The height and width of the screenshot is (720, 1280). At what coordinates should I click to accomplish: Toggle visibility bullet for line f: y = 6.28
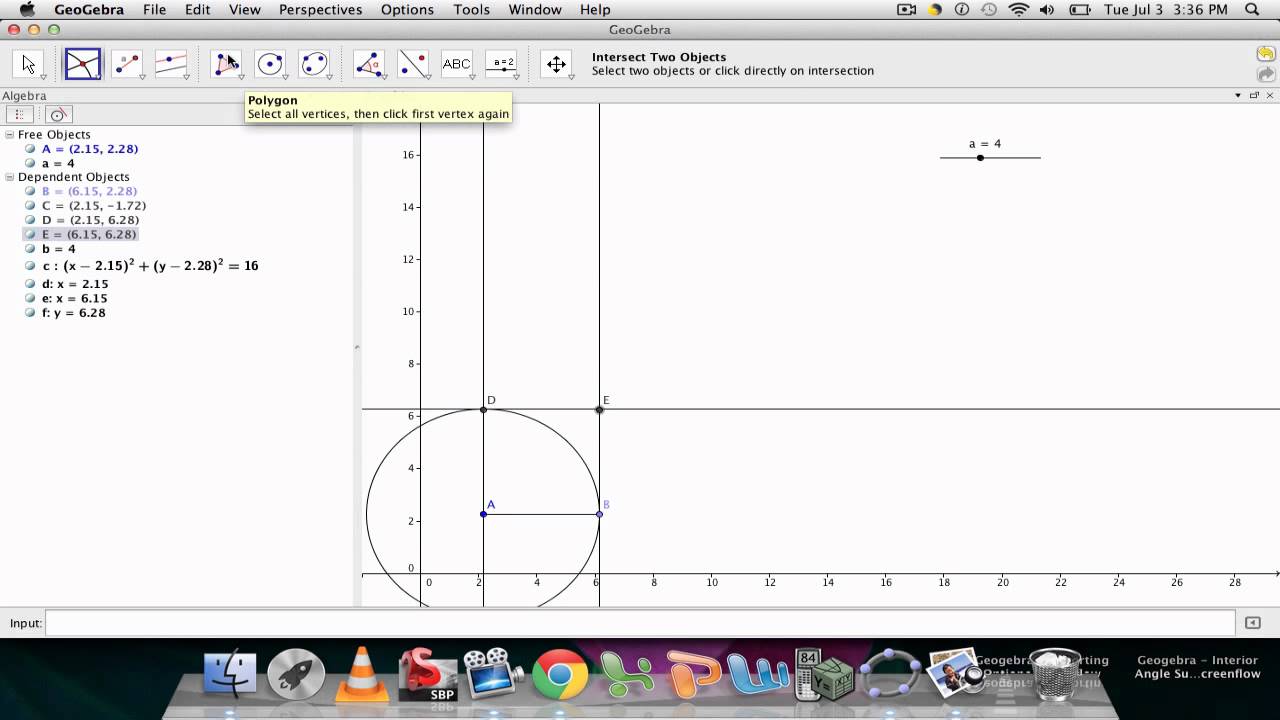[30, 313]
